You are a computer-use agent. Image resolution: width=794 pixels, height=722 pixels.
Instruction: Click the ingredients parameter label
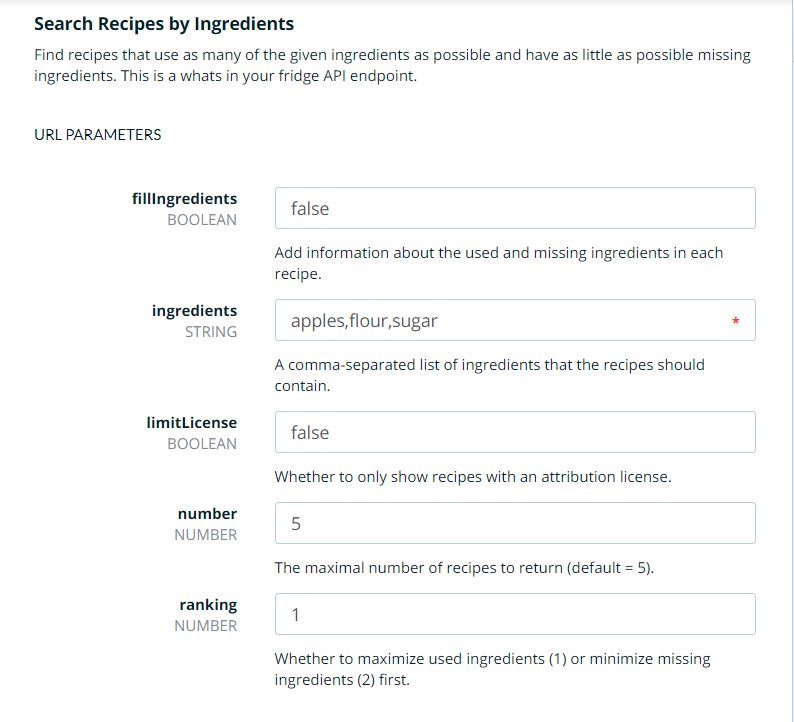click(194, 311)
